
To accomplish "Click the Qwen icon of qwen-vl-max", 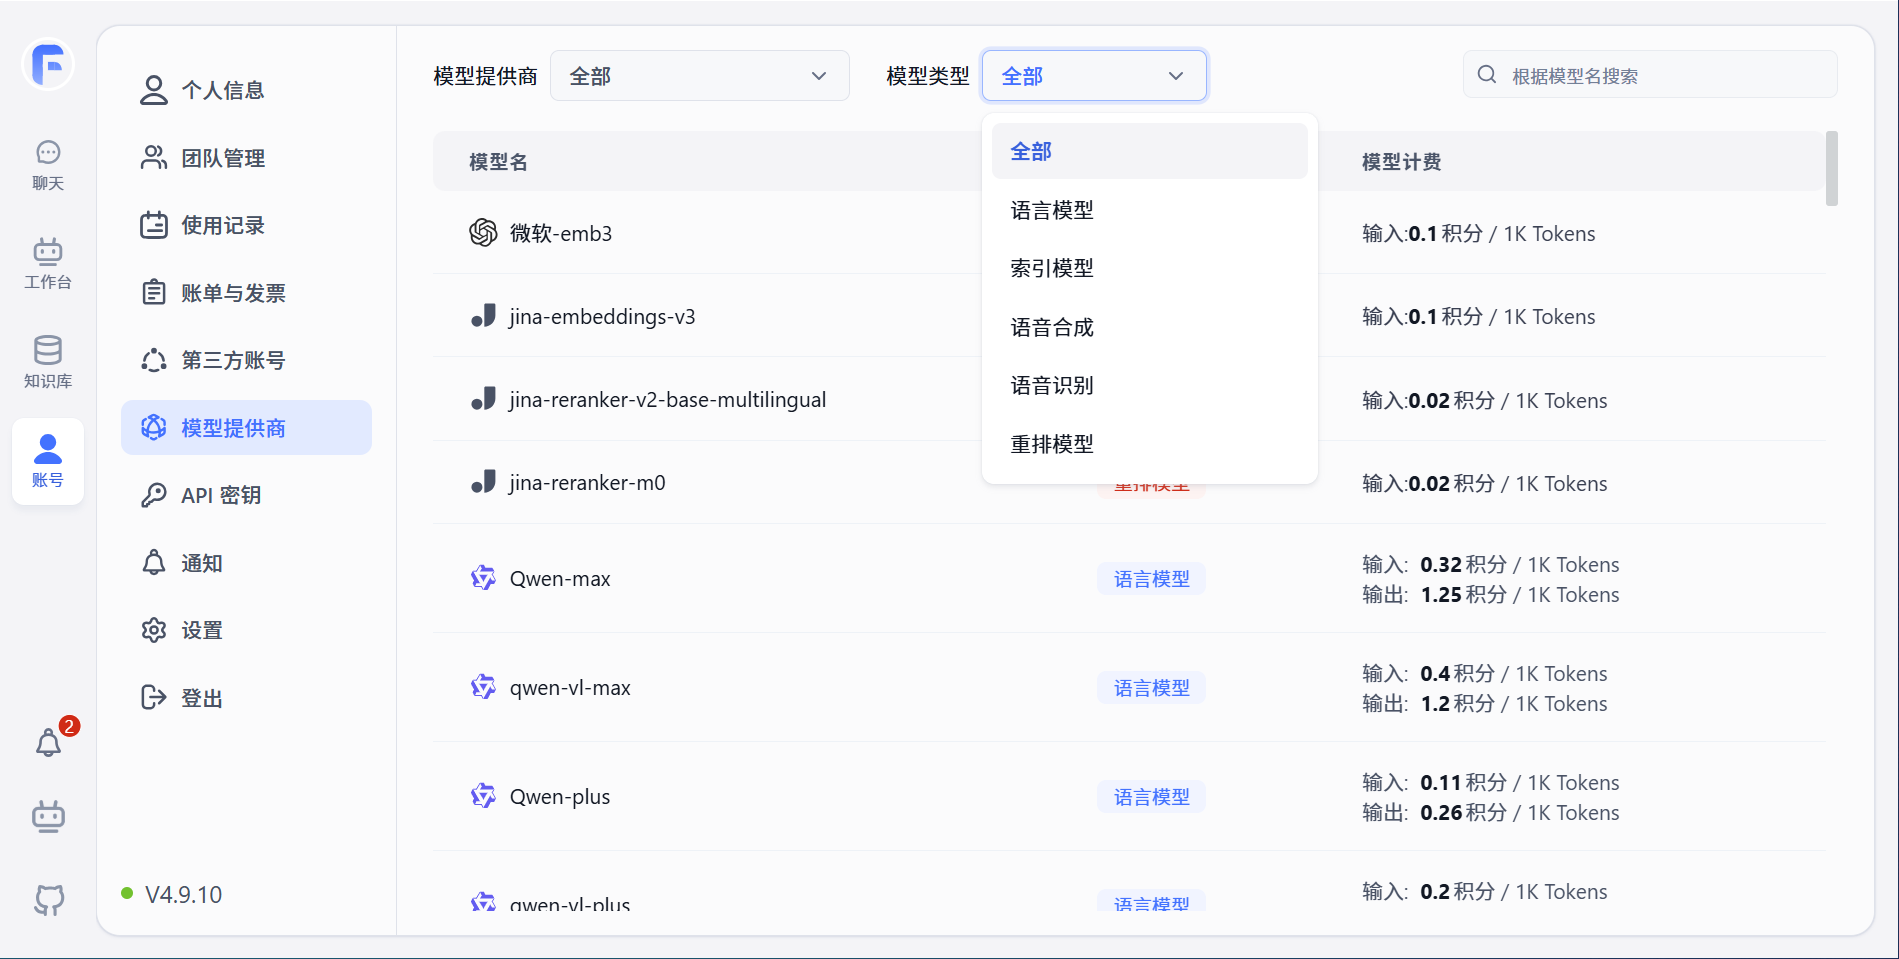I will pos(483,687).
